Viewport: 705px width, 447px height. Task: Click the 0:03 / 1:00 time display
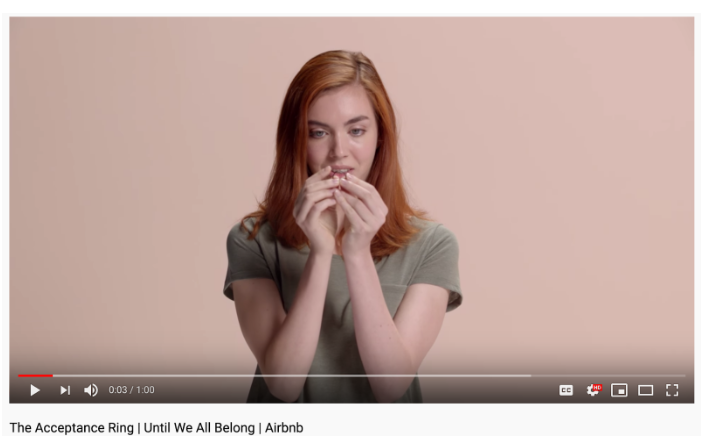coord(131,390)
